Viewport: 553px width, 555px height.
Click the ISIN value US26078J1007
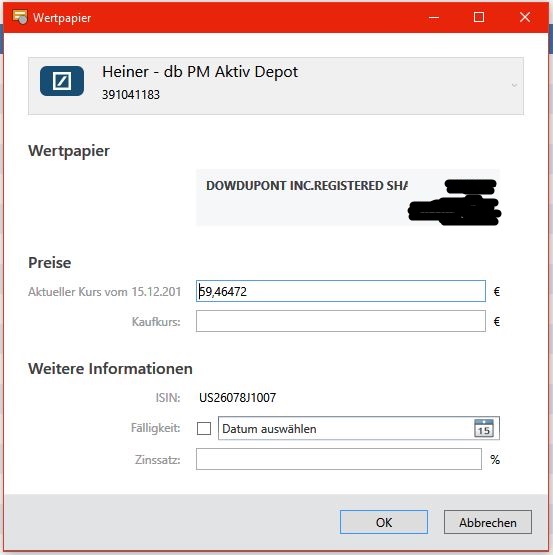[x=238, y=398]
